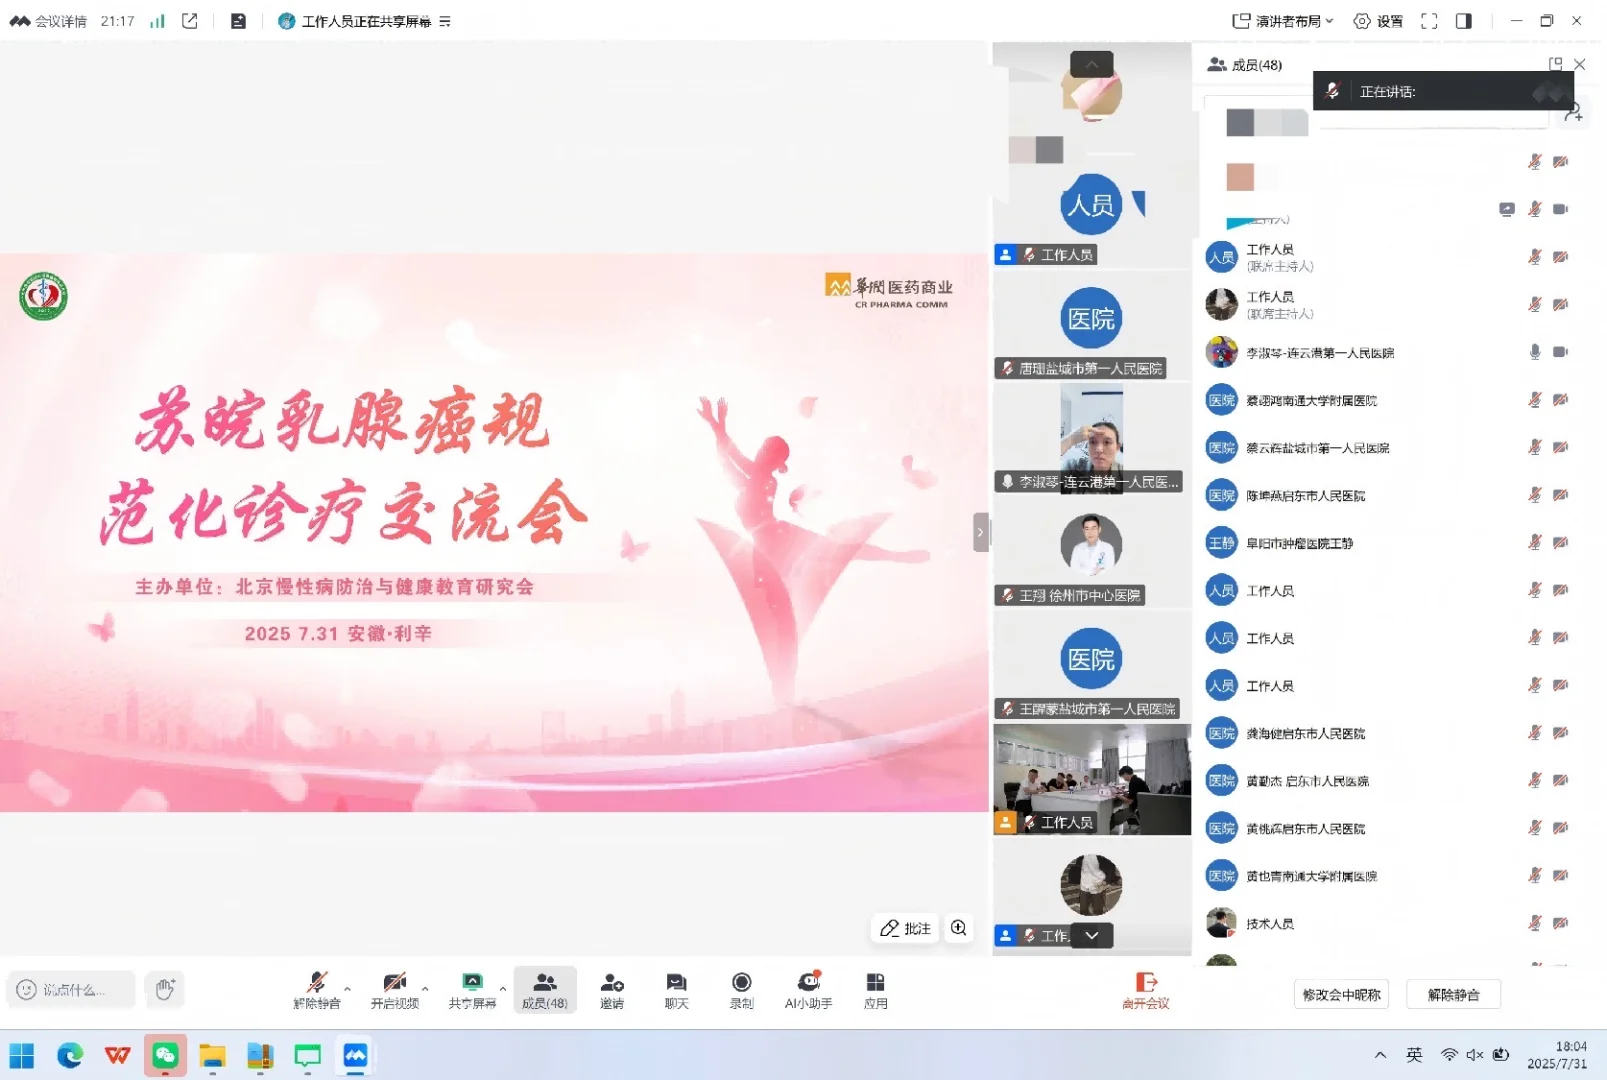Open the apps grid icon
Viewport: 1607px width, 1080px height.
tap(875, 982)
